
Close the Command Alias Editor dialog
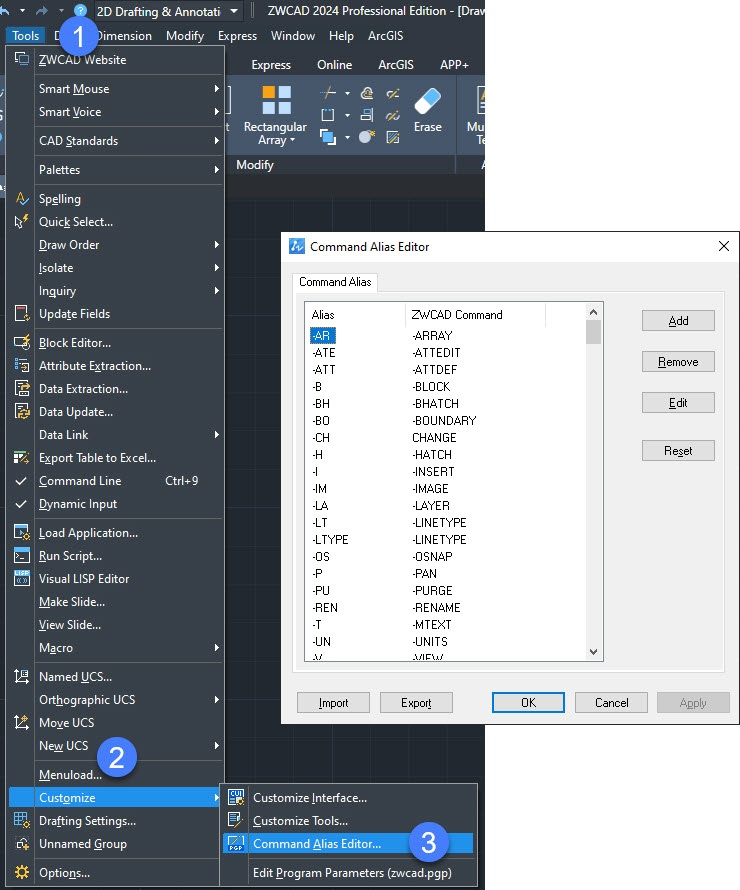724,246
